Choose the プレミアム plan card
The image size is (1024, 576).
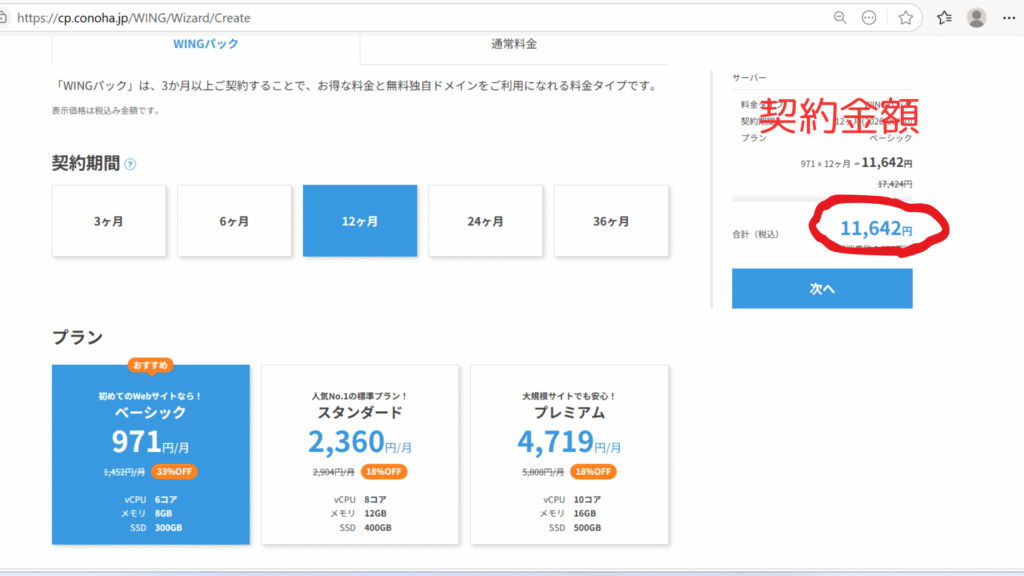coord(569,455)
